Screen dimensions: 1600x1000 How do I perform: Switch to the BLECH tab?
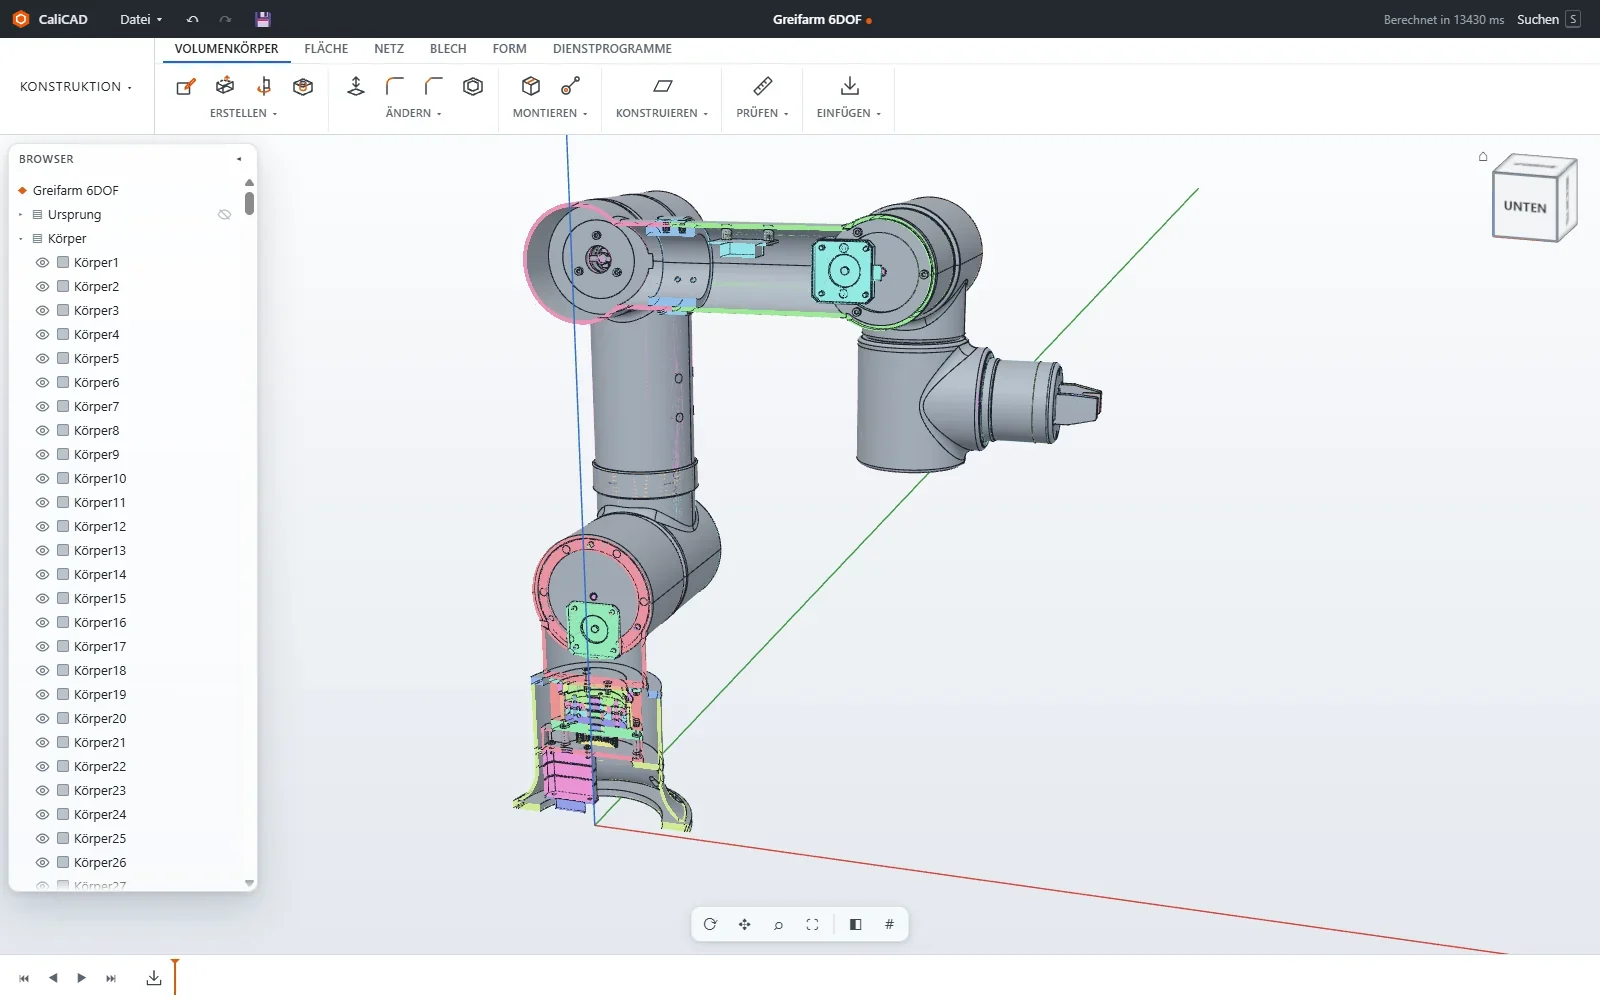(448, 49)
